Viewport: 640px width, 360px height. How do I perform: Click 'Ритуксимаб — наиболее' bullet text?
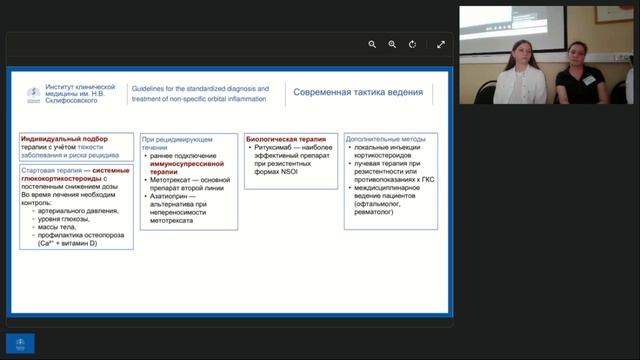point(293,147)
